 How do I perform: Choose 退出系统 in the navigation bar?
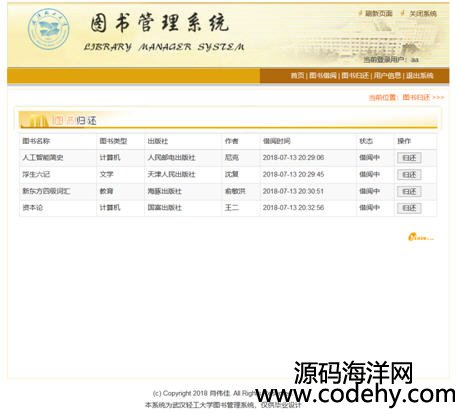click(420, 75)
